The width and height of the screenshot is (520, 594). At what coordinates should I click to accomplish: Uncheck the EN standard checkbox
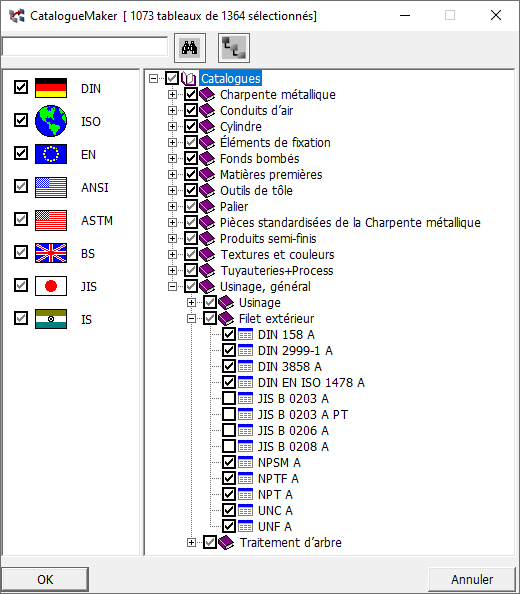(x=21, y=153)
